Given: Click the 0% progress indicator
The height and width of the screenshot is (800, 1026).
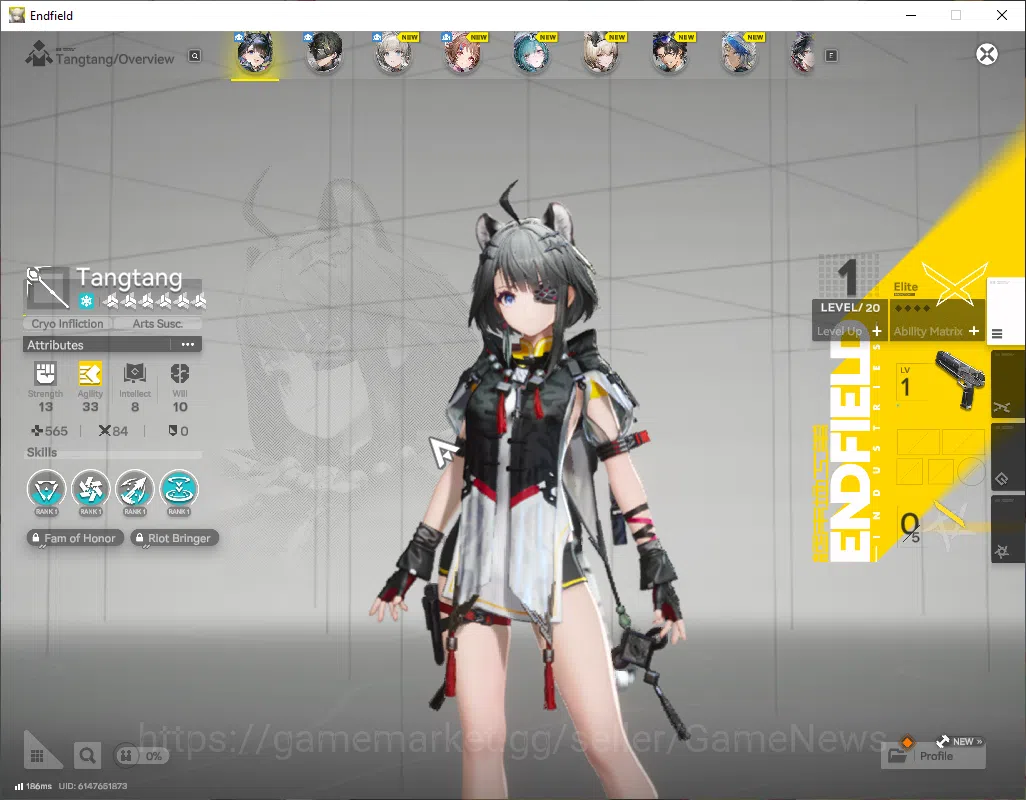Looking at the screenshot, I should pos(142,756).
